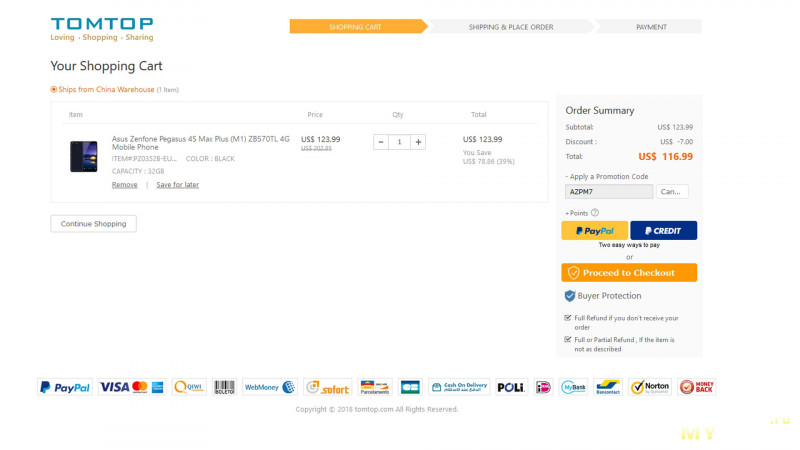Click the Boleto barcode icon

pos(224,387)
